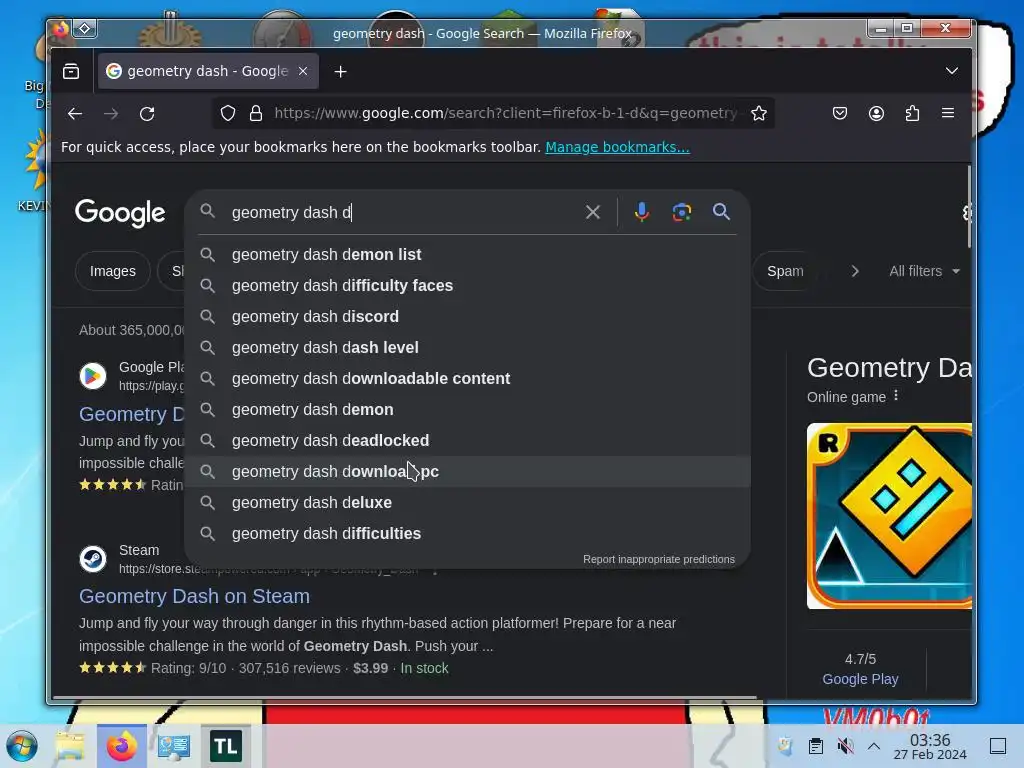1024x768 pixels.
Task: Open more options dots beside Online game
Action: [x=896, y=396]
